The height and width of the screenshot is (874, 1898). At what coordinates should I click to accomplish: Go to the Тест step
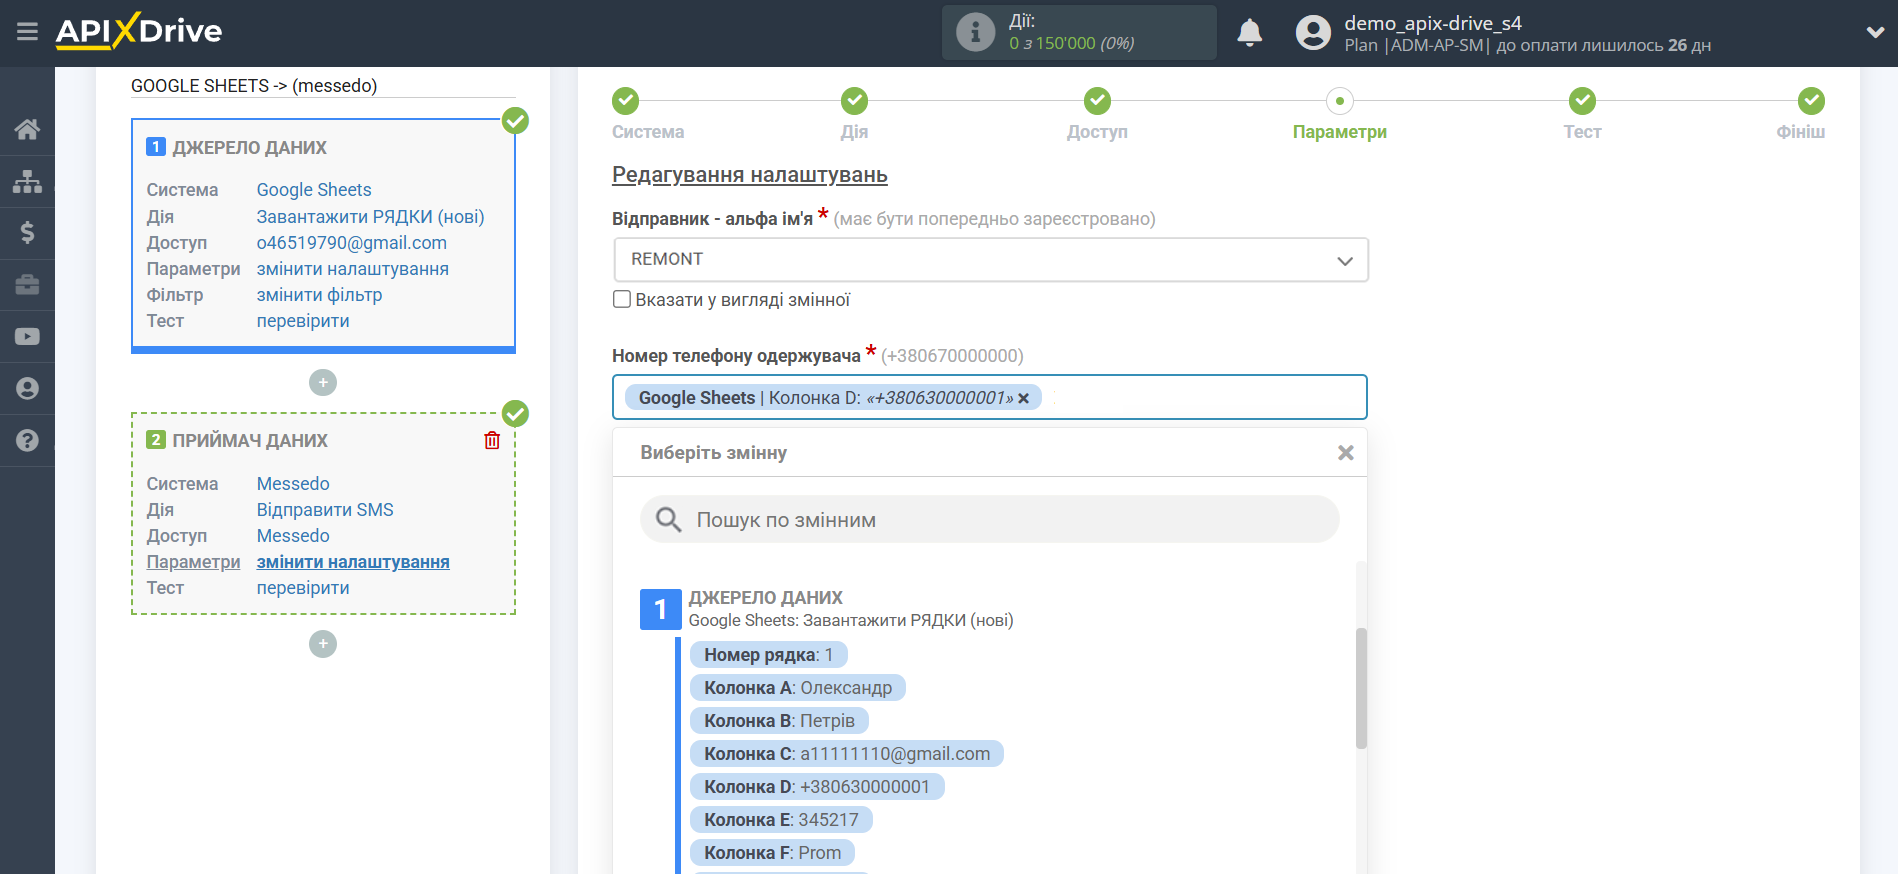(1582, 115)
